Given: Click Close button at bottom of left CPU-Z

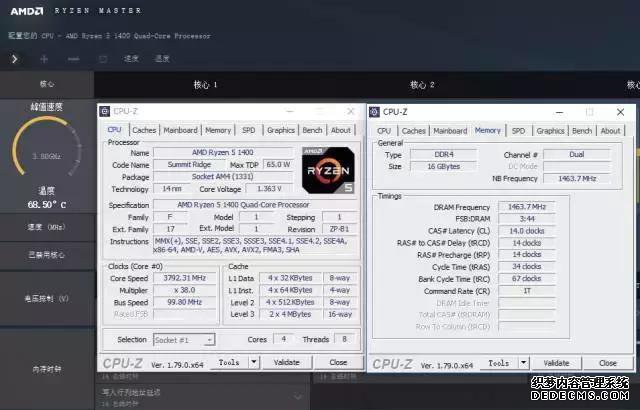Looking at the screenshot, I should 338,362.
